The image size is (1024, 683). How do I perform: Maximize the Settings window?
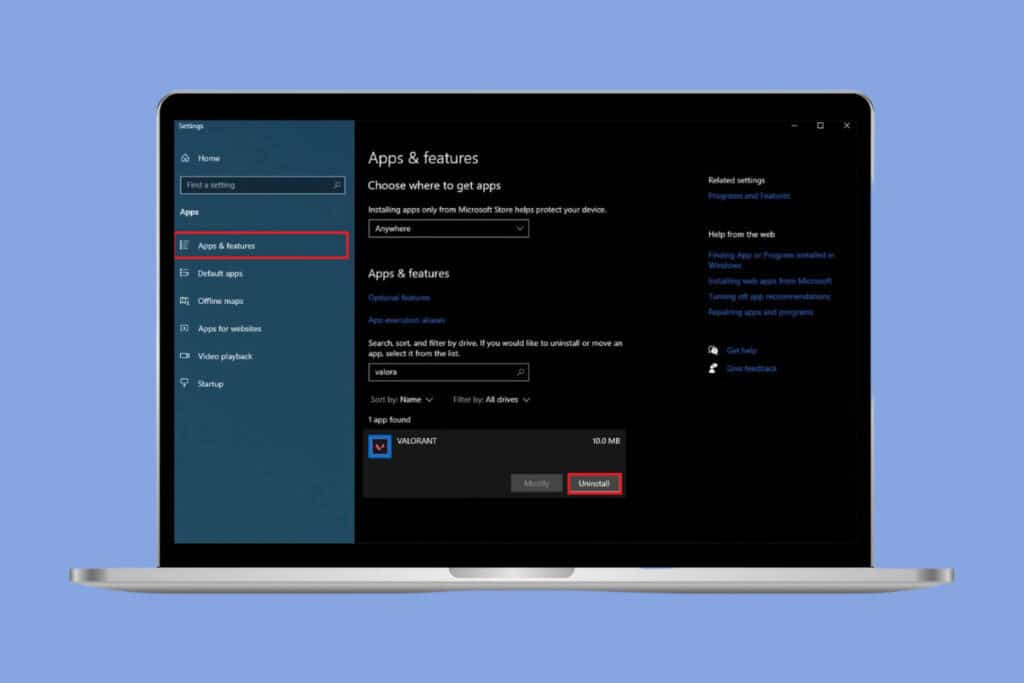coord(820,125)
